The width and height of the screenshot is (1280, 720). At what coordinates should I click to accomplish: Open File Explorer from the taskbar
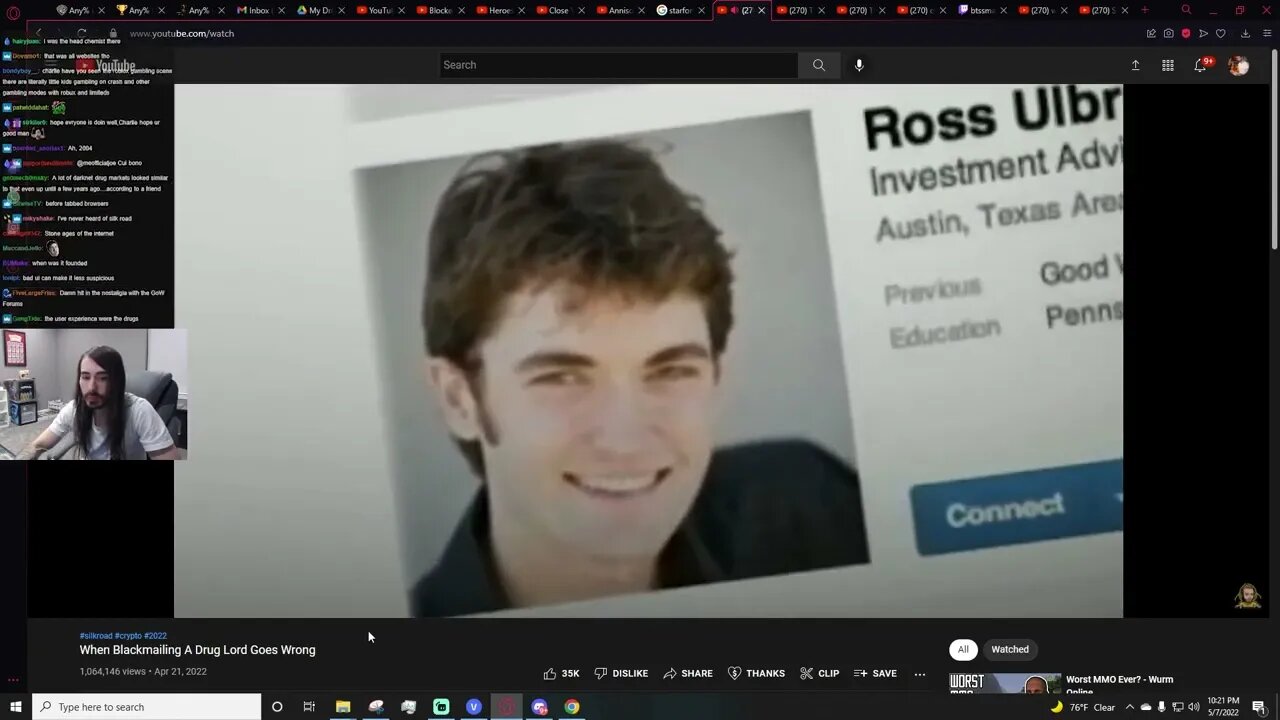[x=343, y=707]
